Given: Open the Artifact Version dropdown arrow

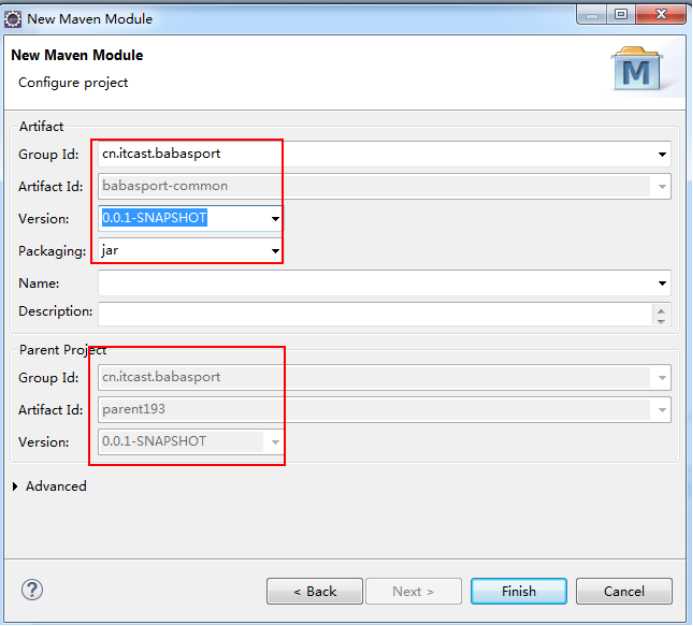Looking at the screenshot, I should tap(275, 219).
